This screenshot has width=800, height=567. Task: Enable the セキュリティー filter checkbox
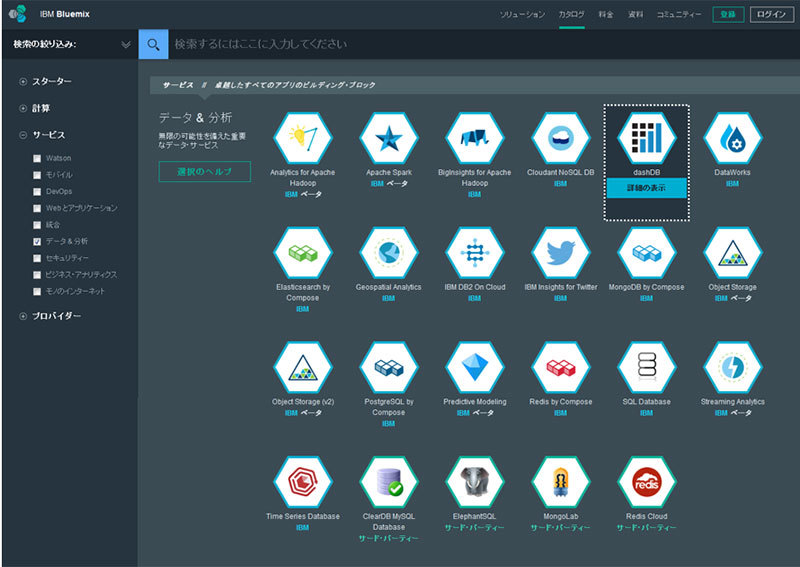point(37,258)
